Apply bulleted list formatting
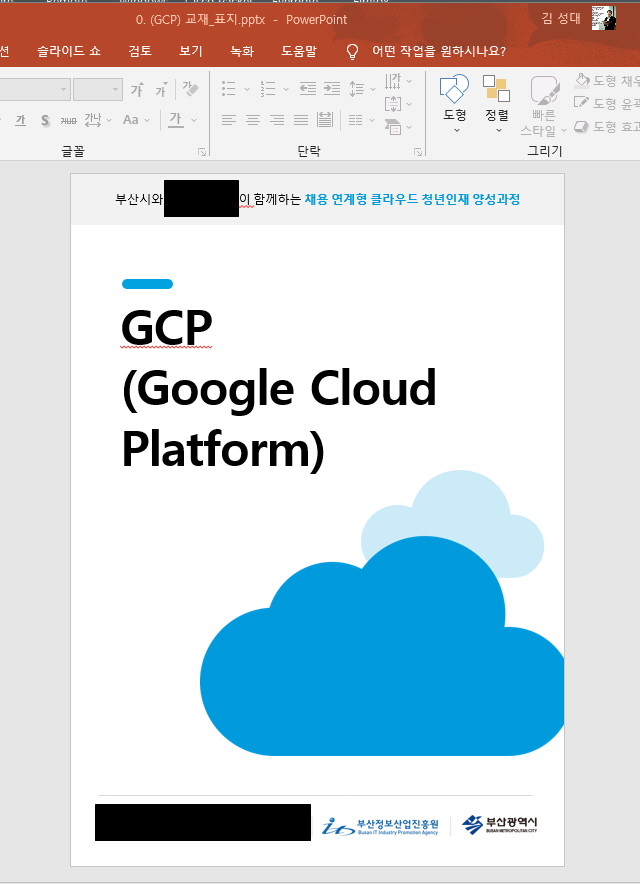The width and height of the screenshot is (640, 884). [x=228, y=89]
